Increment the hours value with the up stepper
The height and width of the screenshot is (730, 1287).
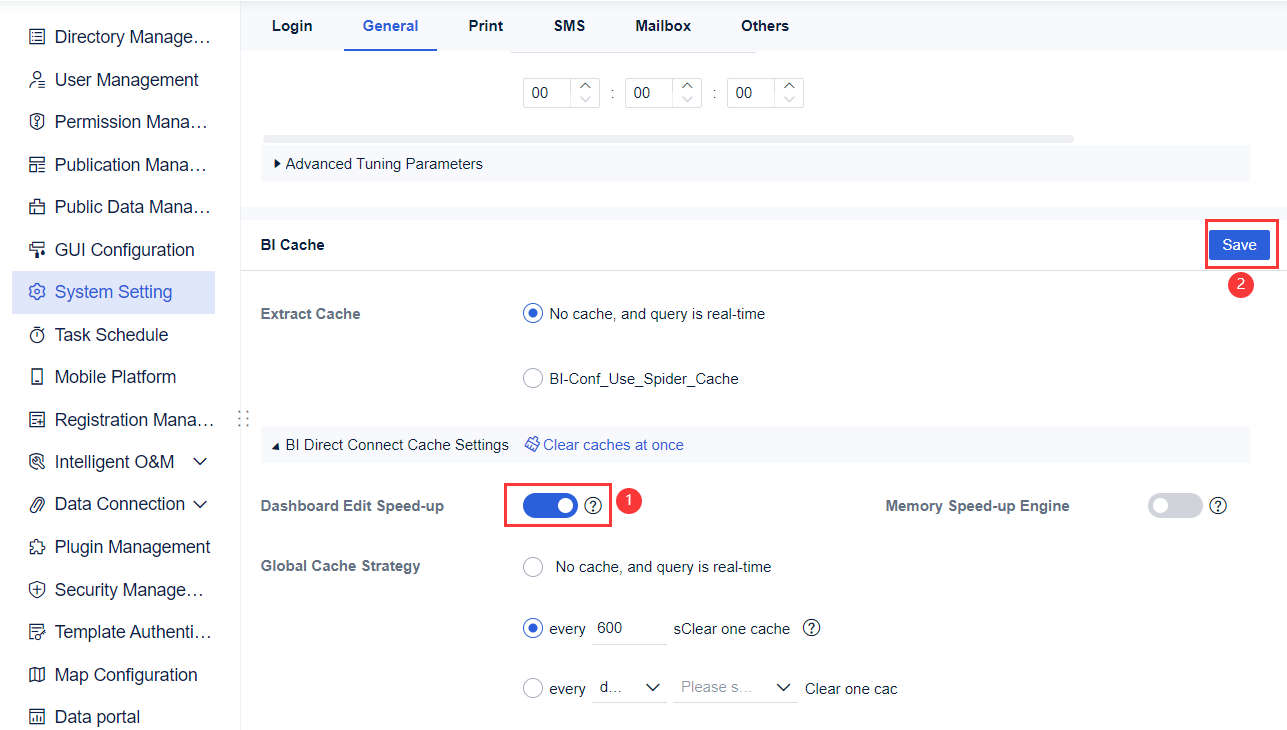tap(584, 86)
